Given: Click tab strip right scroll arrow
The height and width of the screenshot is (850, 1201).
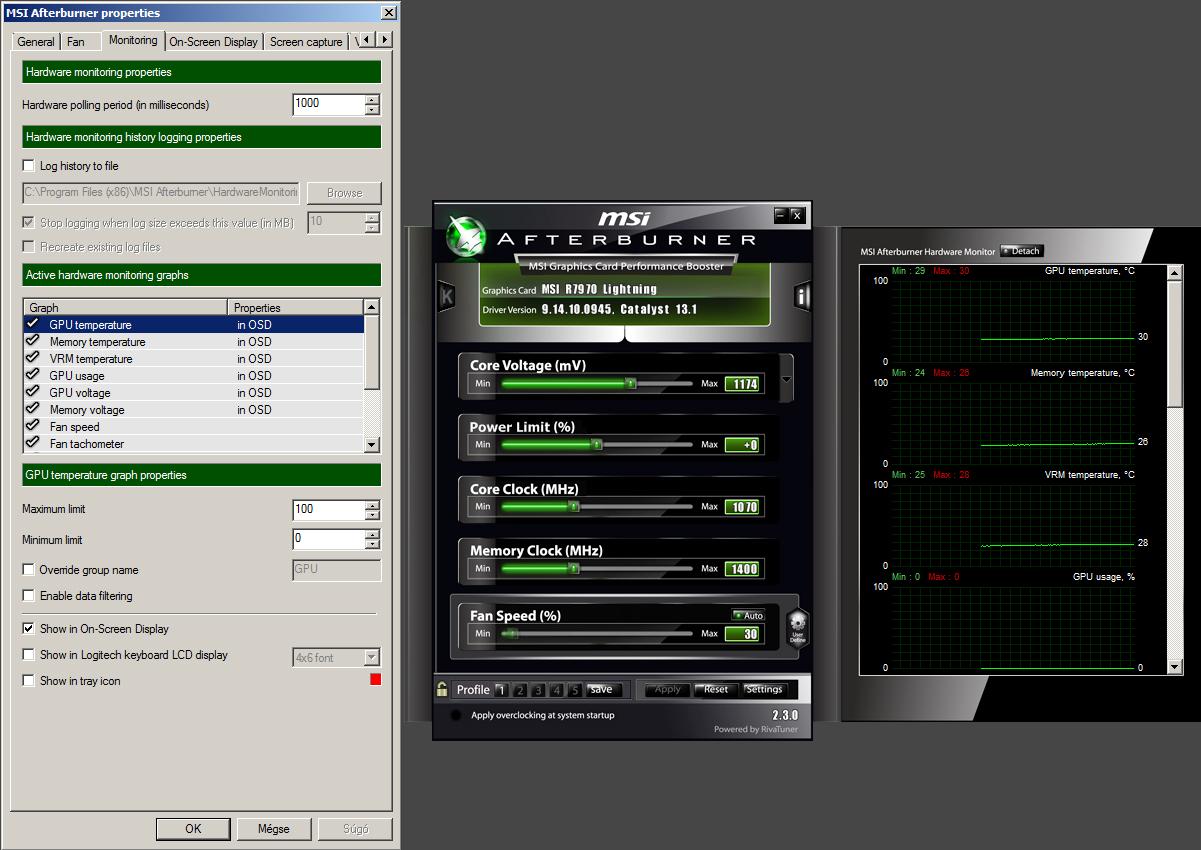Looking at the screenshot, I should coord(385,39).
